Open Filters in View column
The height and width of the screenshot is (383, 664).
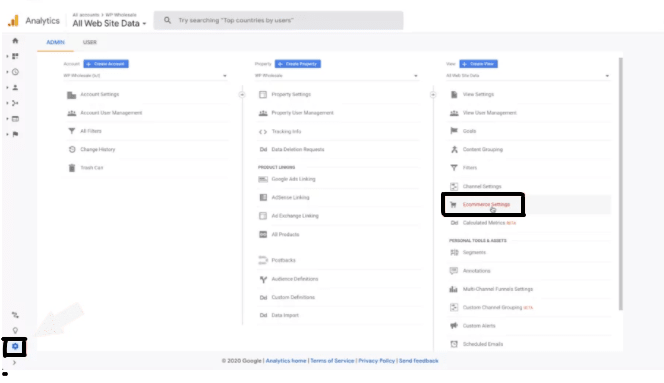coord(470,168)
